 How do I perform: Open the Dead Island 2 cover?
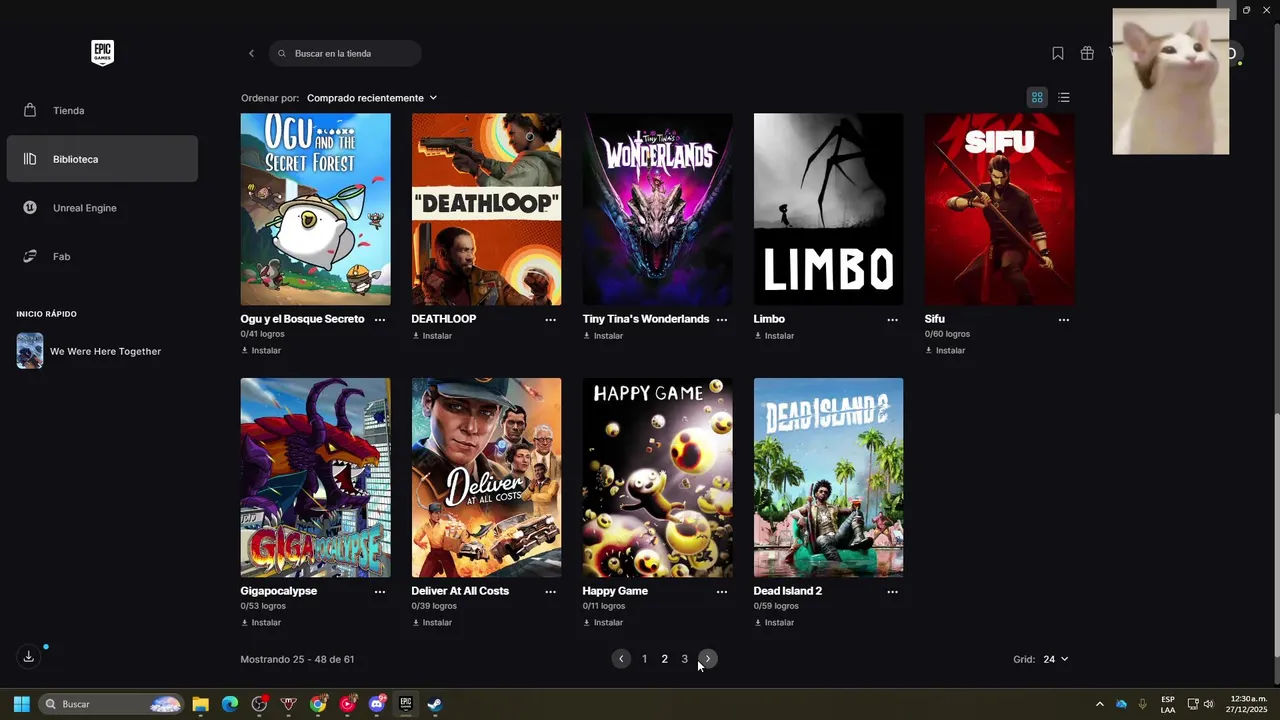pos(828,477)
